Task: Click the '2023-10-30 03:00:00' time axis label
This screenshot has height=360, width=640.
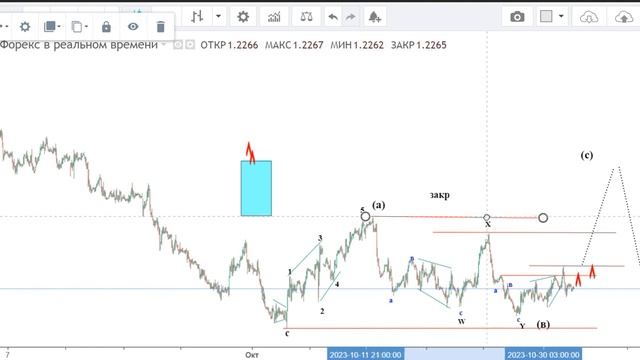Action: click(543, 354)
